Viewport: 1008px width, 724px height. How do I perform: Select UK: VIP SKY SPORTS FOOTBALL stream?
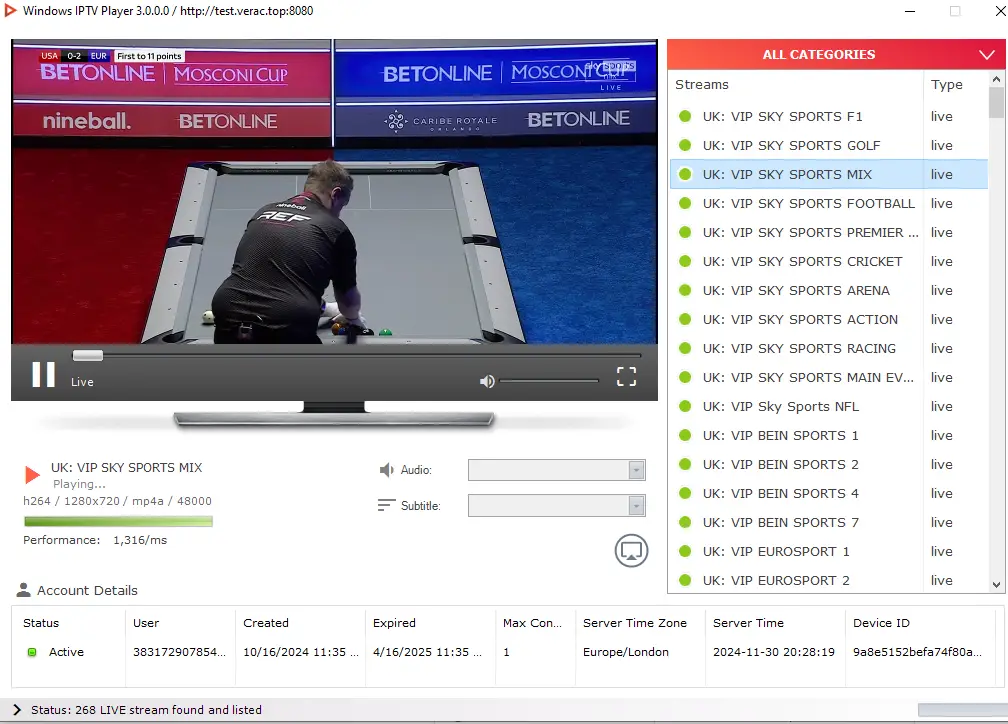point(829,203)
